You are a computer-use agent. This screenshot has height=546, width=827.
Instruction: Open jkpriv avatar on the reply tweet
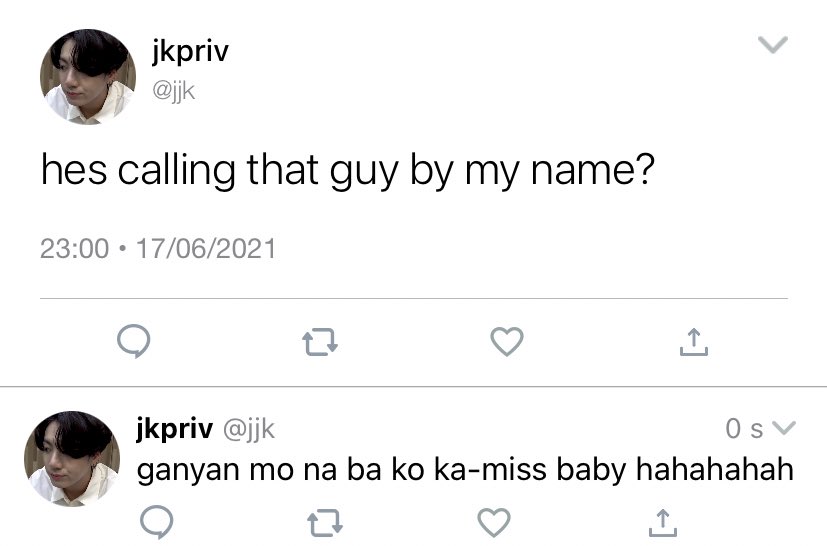(72, 458)
